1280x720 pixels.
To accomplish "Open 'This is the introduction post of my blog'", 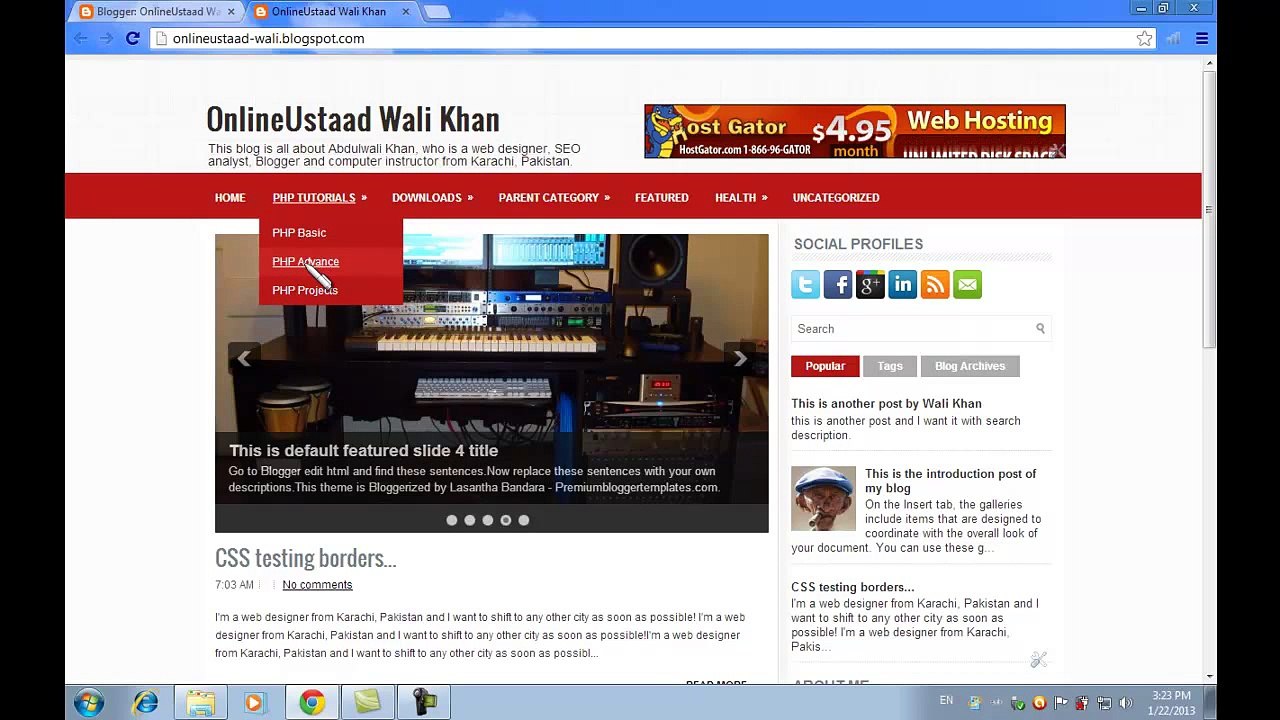I will (x=950, y=481).
